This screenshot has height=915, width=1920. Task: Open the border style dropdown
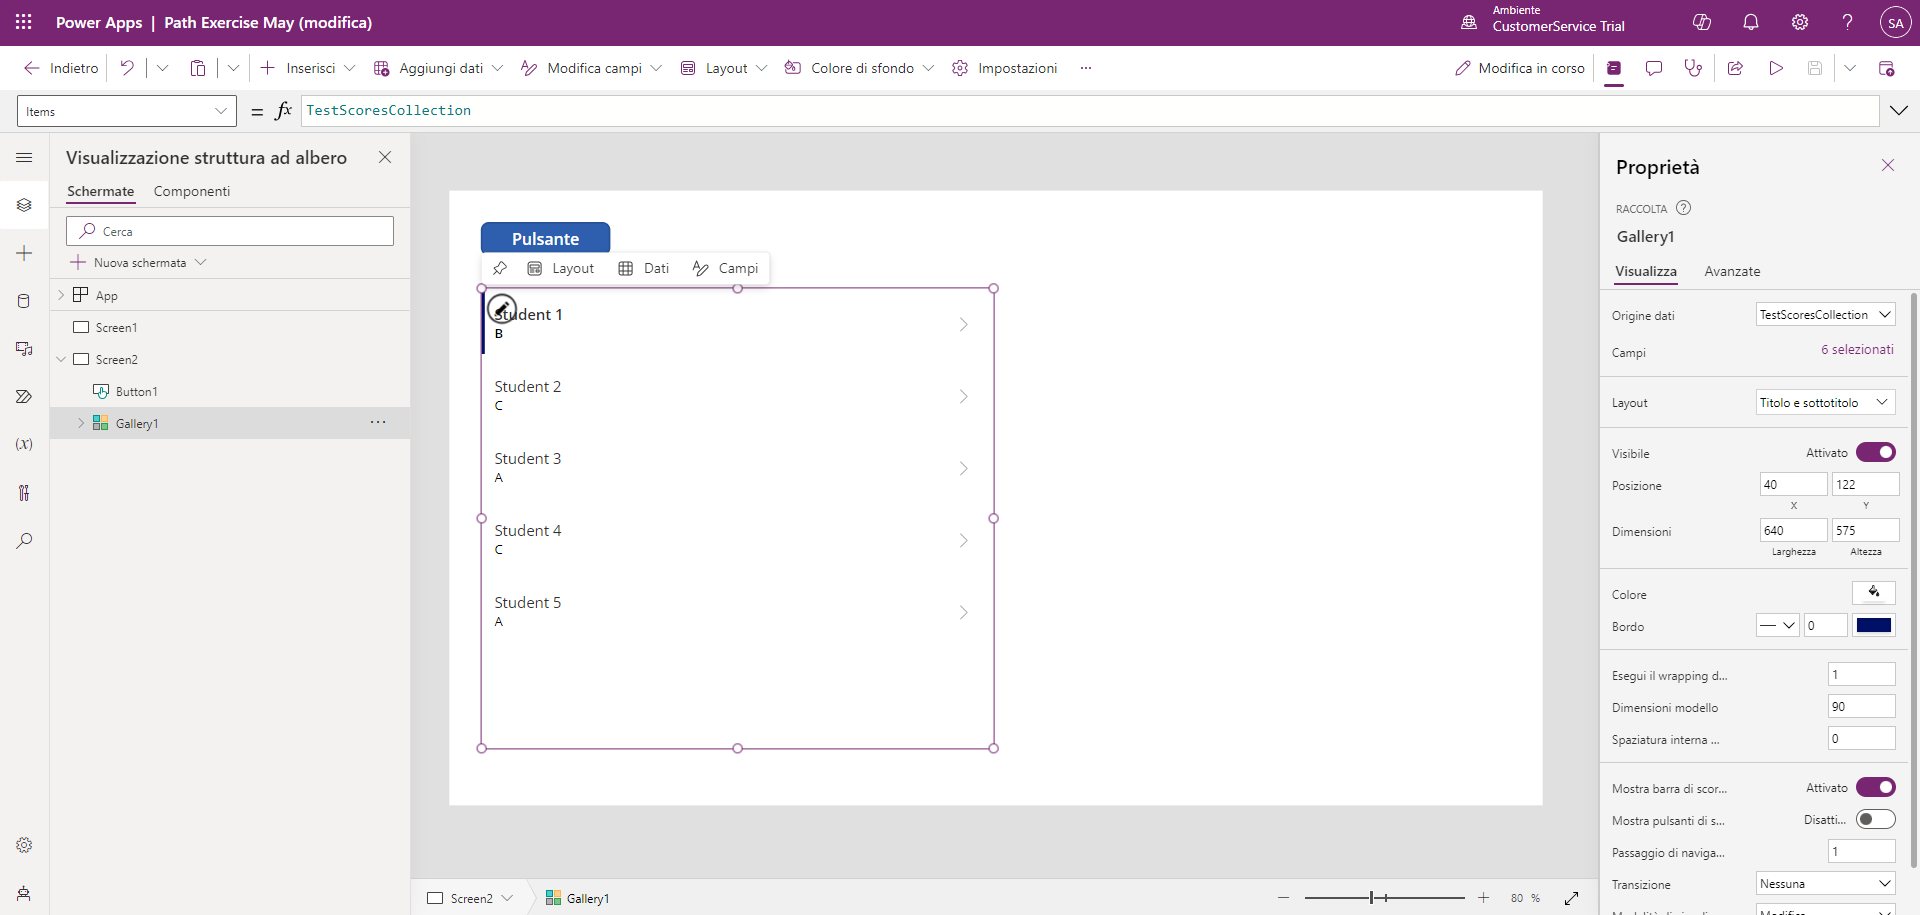1778,625
